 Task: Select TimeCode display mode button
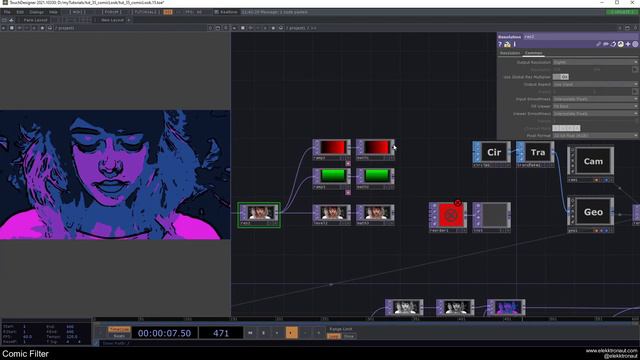pos(119,329)
